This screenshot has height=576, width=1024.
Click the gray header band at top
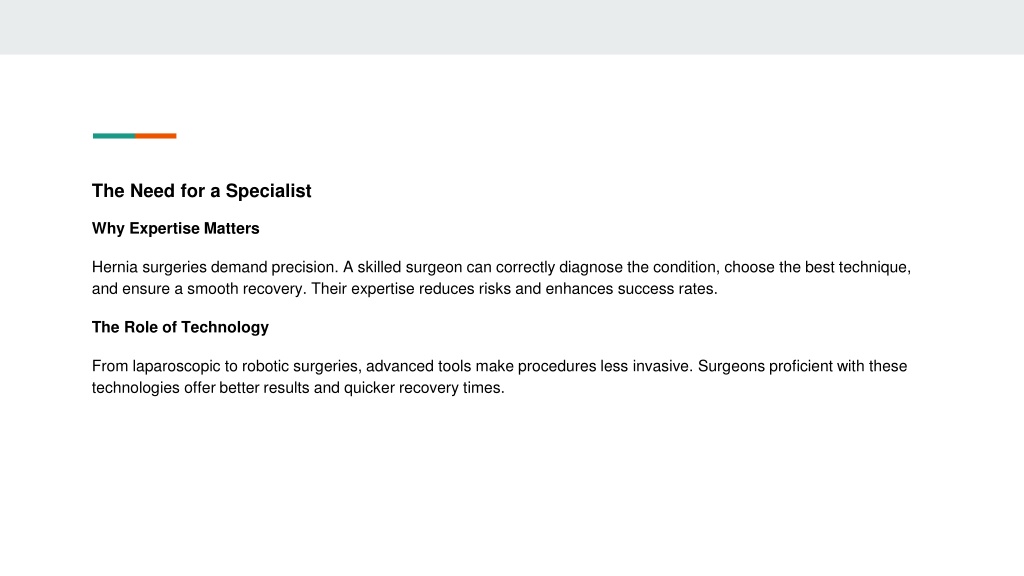point(512,27)
